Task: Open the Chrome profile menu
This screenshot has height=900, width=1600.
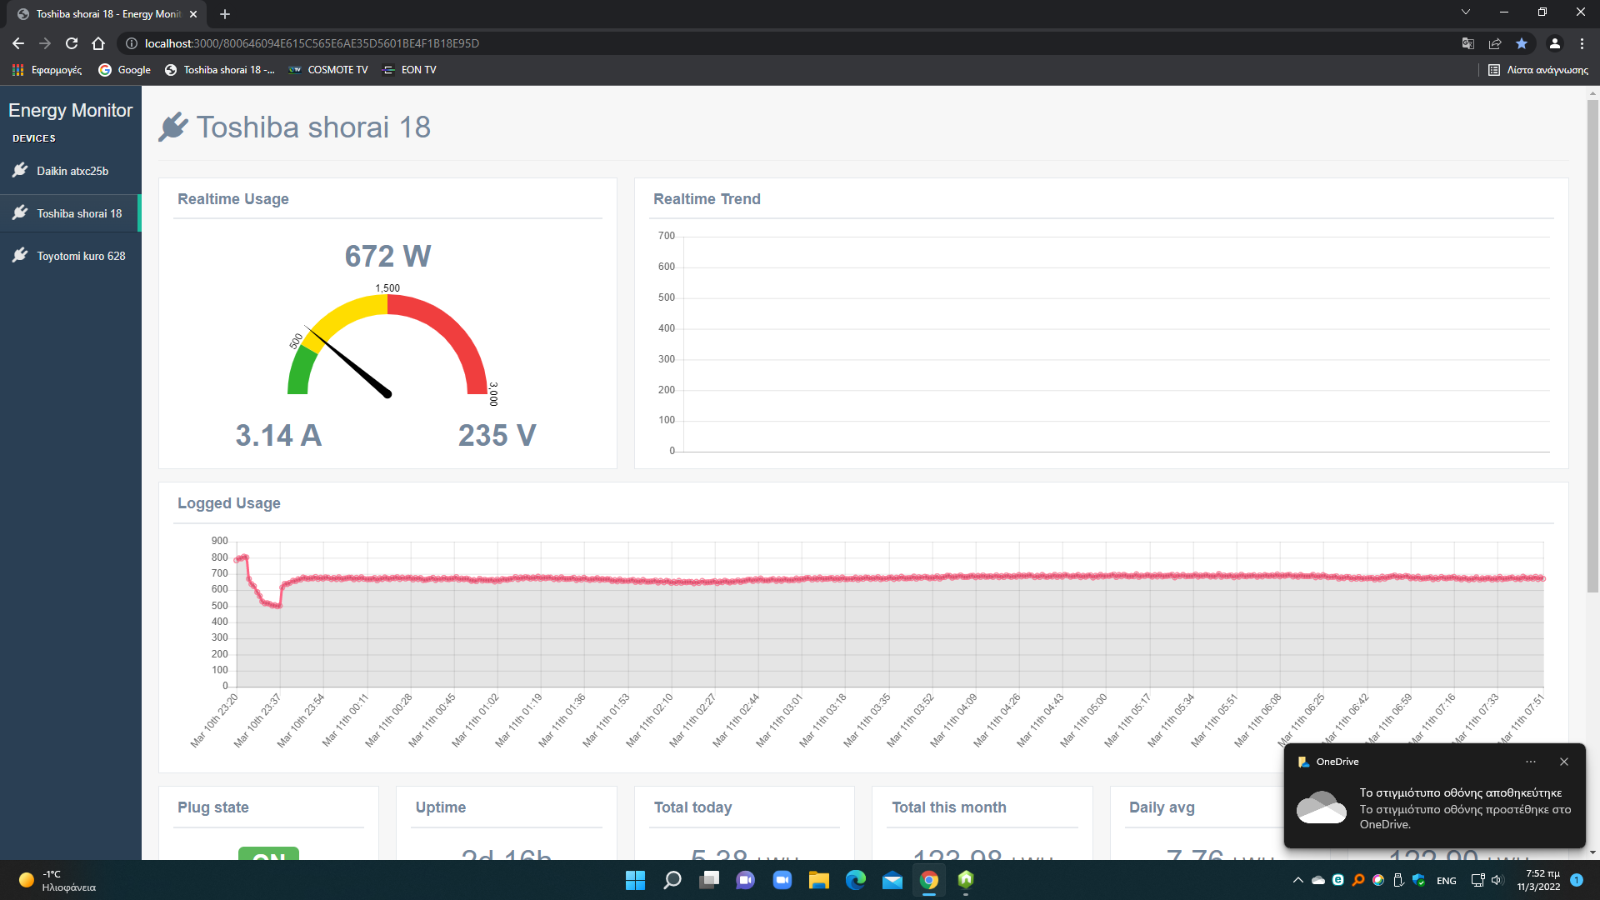Action: [x=1555, y=43]
